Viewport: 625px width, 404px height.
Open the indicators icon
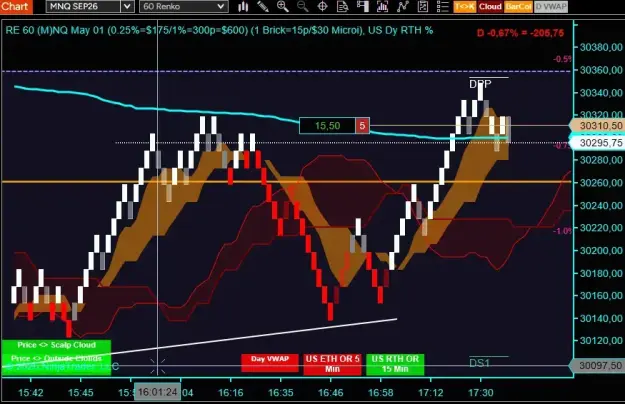click(x=382, y=6)
